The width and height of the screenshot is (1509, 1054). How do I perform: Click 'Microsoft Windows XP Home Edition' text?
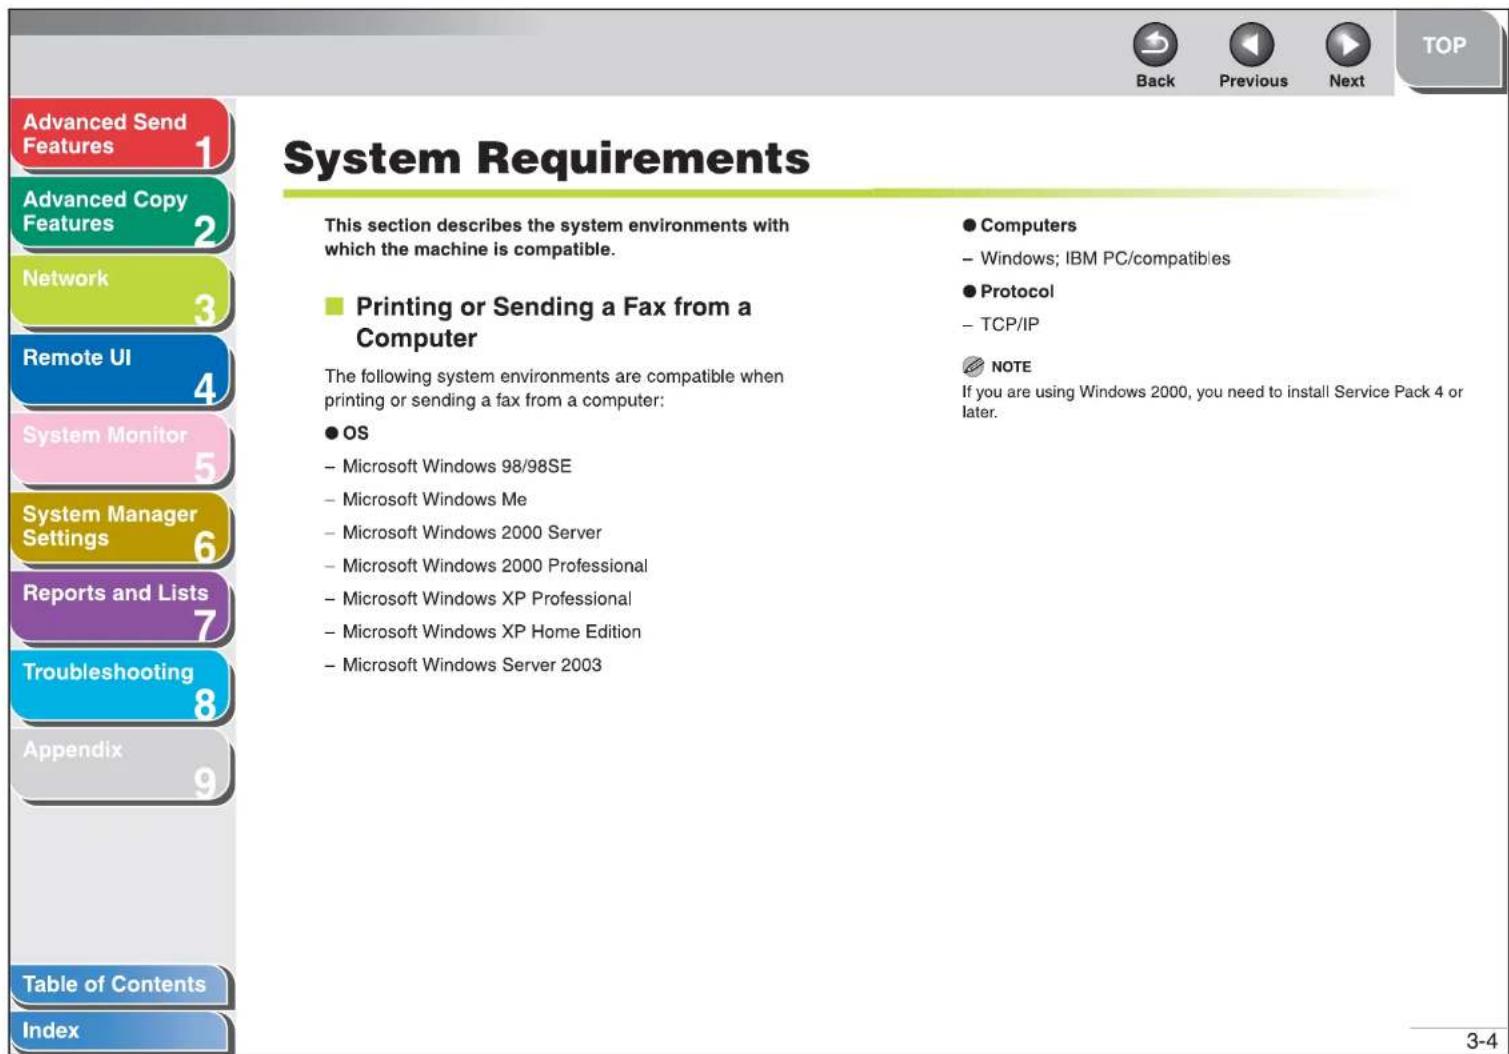click(492, 631)
